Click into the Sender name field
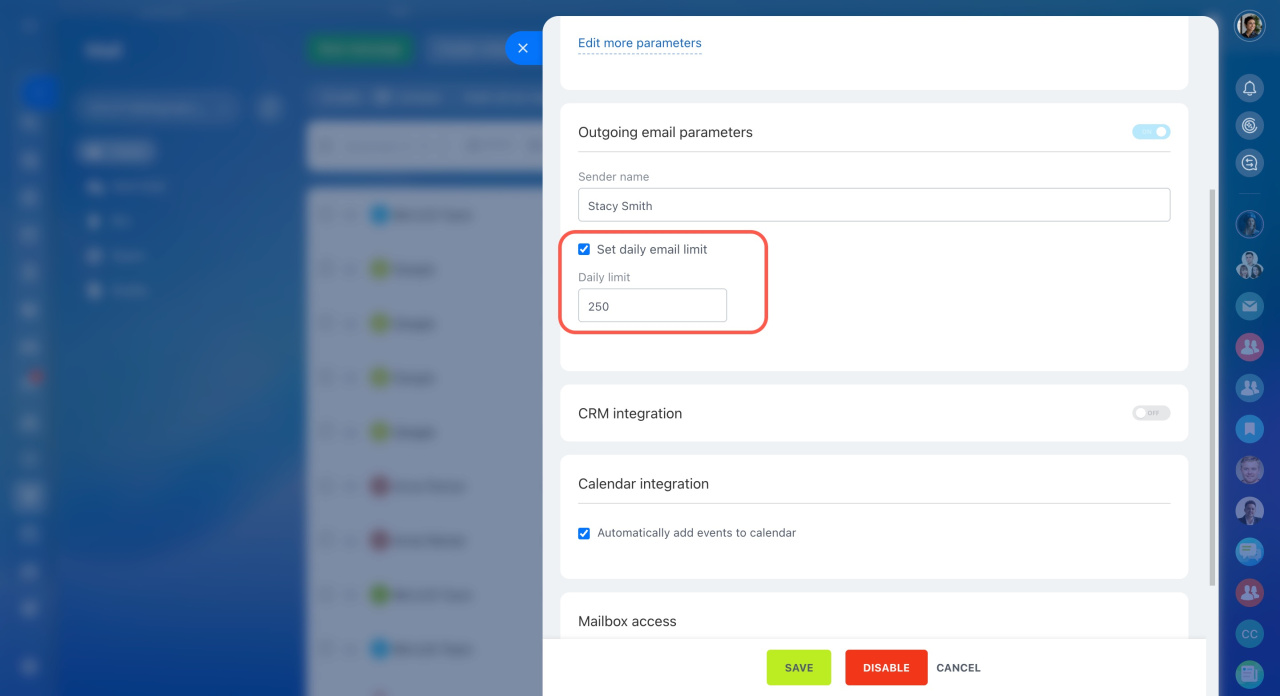This screenshot has height=696, width=1280. (x=873, y=206)
